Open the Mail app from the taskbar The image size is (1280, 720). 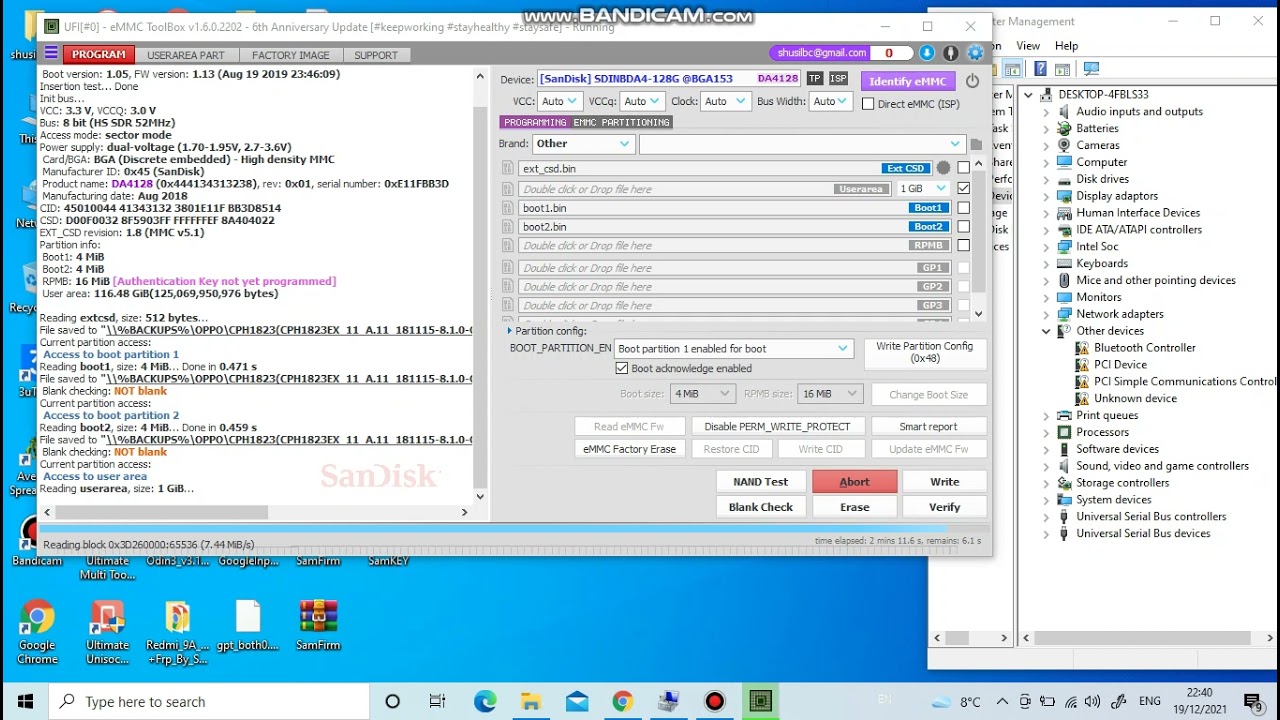pos(577,701)
